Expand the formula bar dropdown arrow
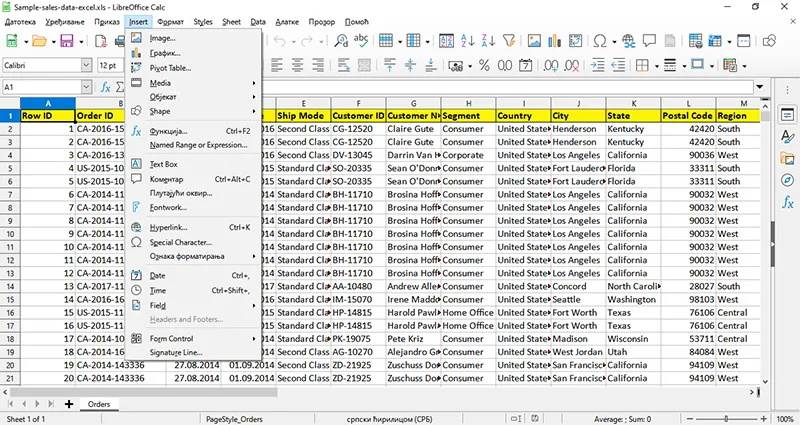Screen dimensions: 800x425 [x=760, y=87]
